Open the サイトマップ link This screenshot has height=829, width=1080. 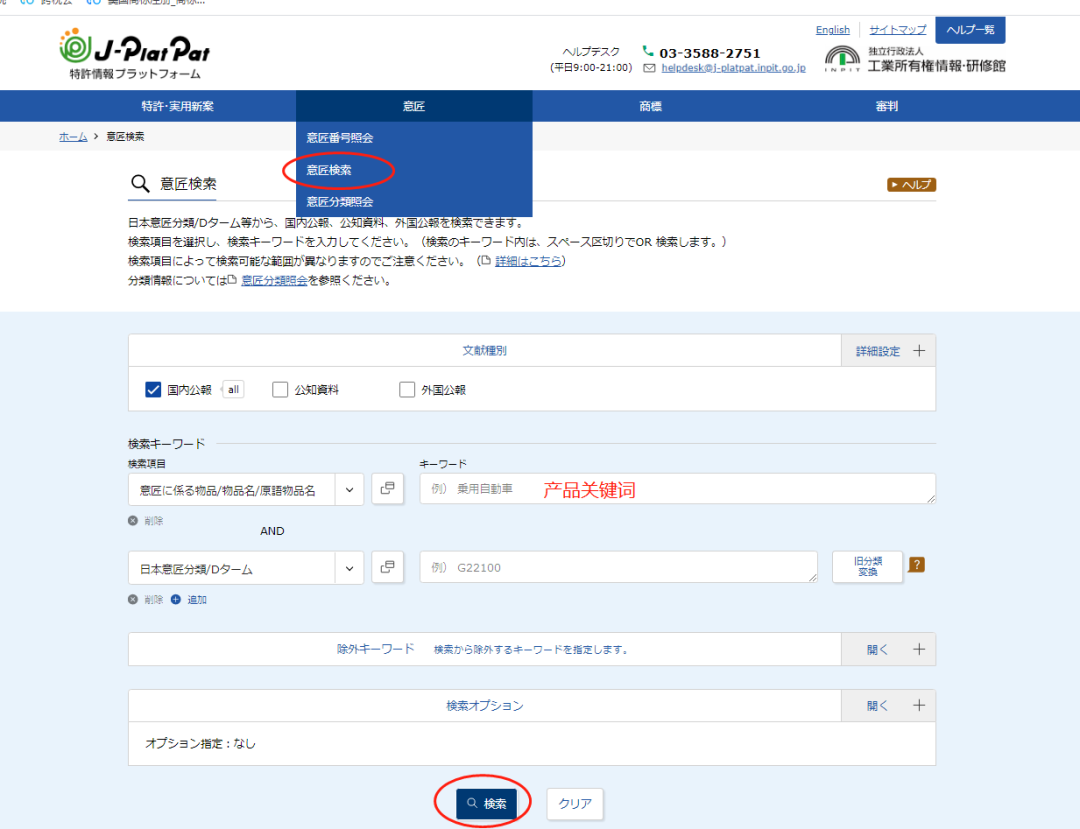pos(897,30)
